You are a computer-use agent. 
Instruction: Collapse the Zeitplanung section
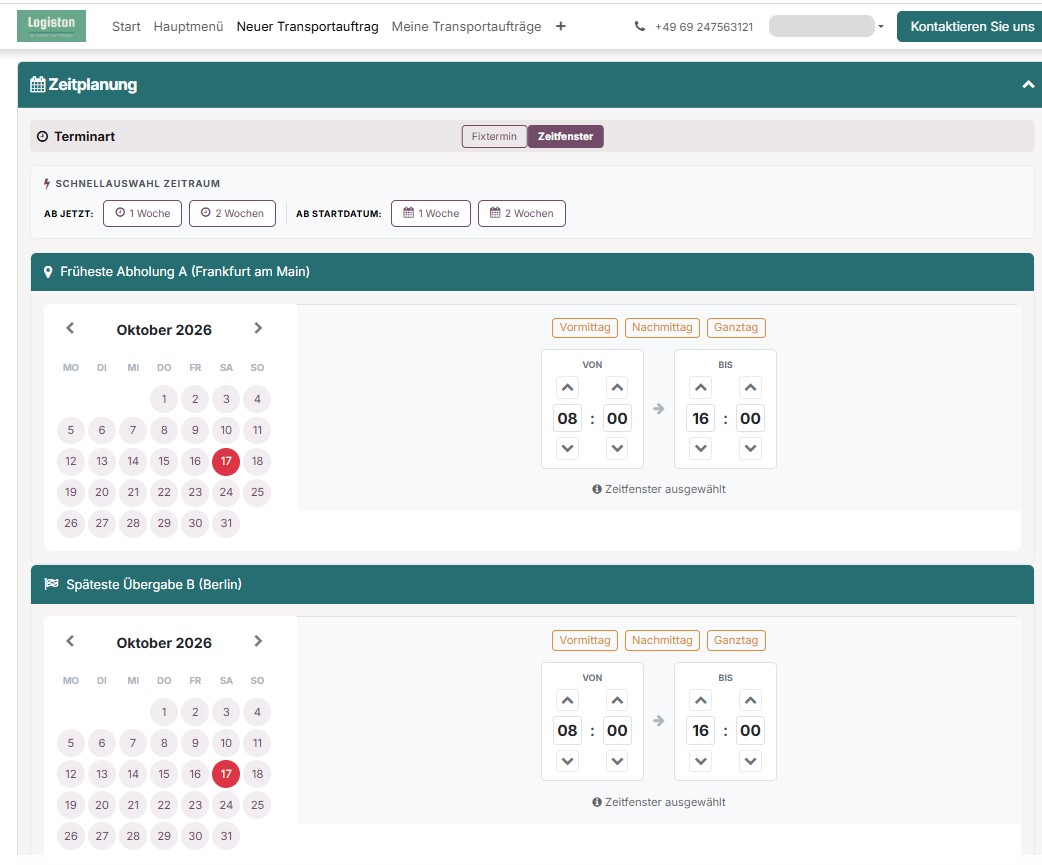[x=1027, y=84]
